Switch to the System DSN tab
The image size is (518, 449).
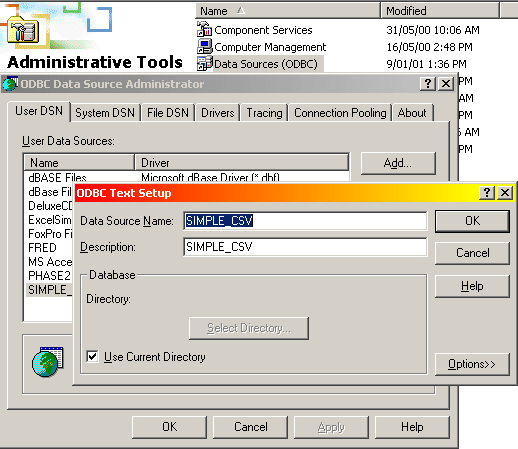click(105, 113)
